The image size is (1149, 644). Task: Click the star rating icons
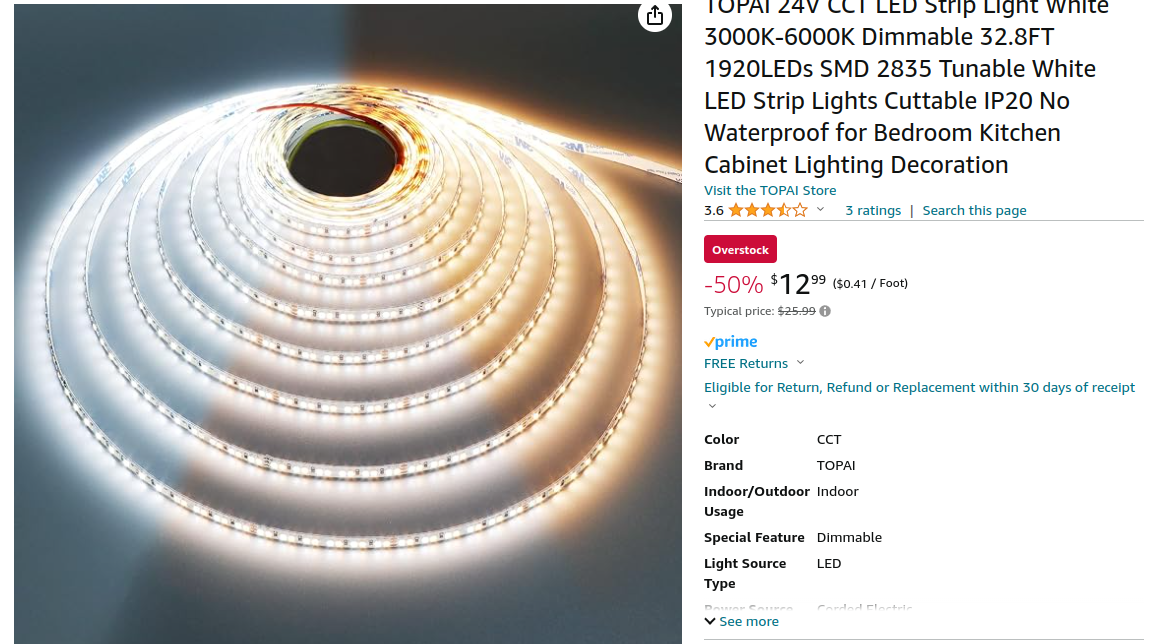coord(768,211)
